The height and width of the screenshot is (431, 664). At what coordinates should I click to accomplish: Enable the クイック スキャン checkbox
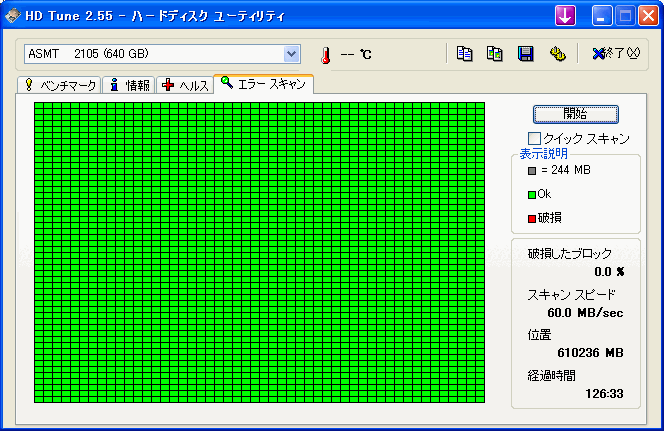(534, 138)
